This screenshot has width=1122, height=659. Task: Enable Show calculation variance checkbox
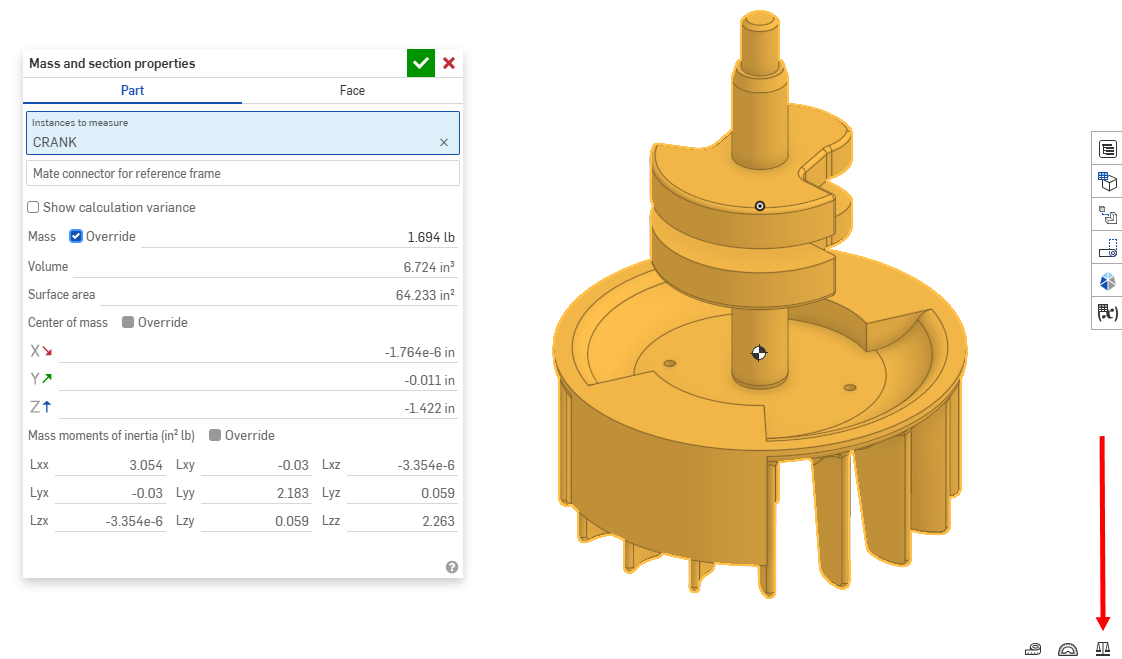34,208
